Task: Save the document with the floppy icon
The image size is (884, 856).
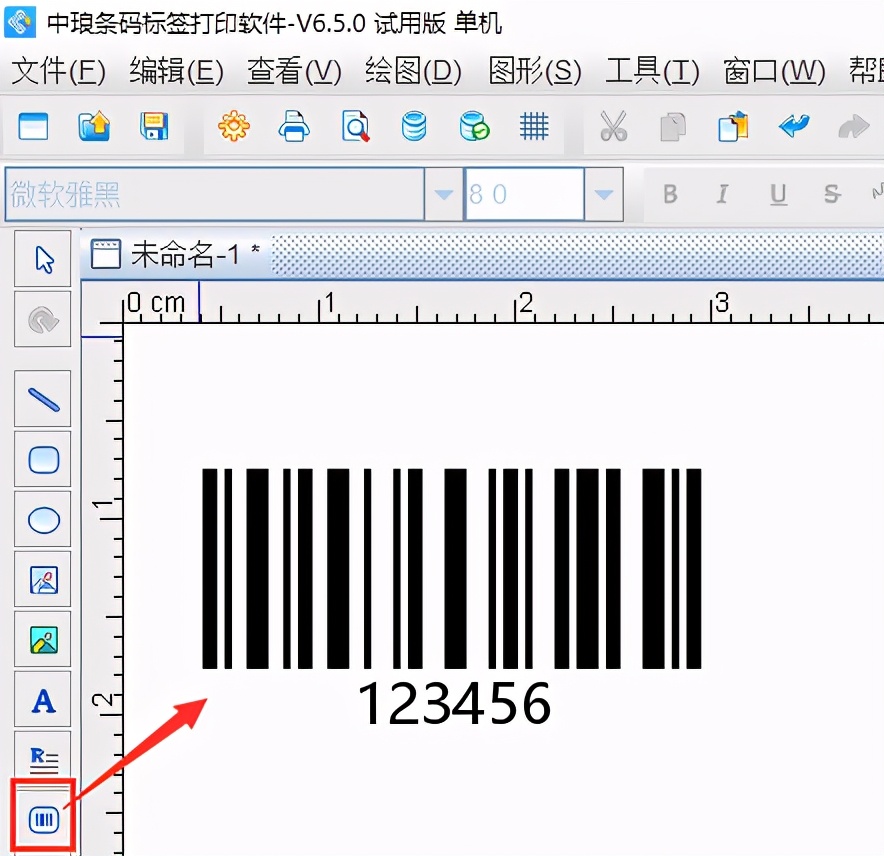Action: point(154,126)
